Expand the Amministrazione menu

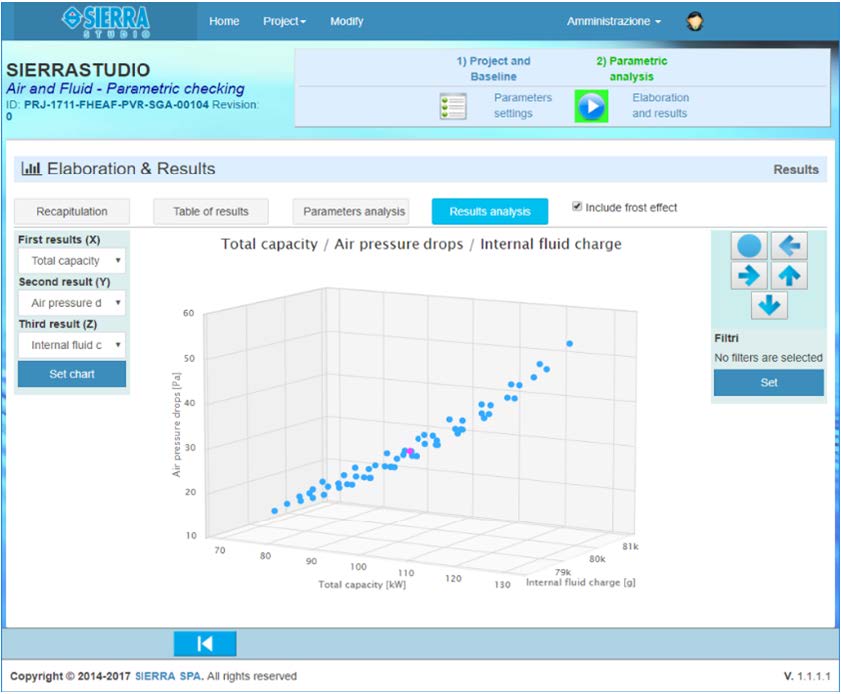tap(614, 21)
